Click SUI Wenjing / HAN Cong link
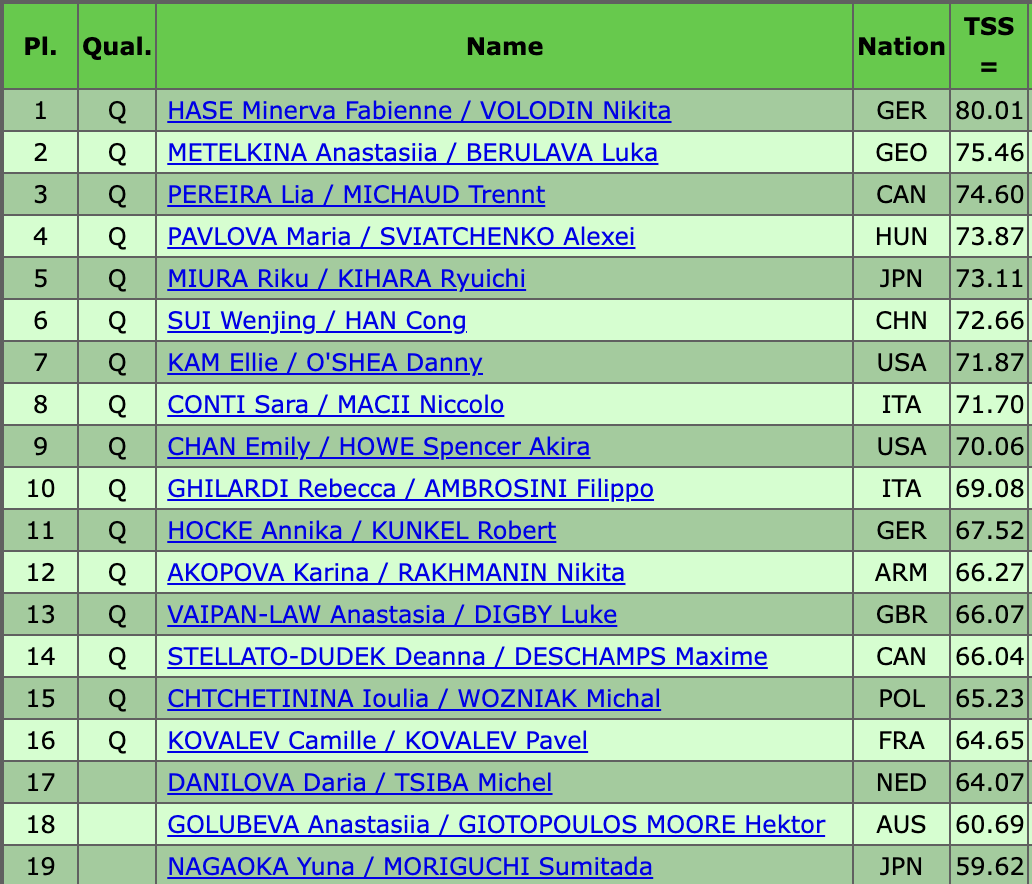 click(x=317, y=321)
